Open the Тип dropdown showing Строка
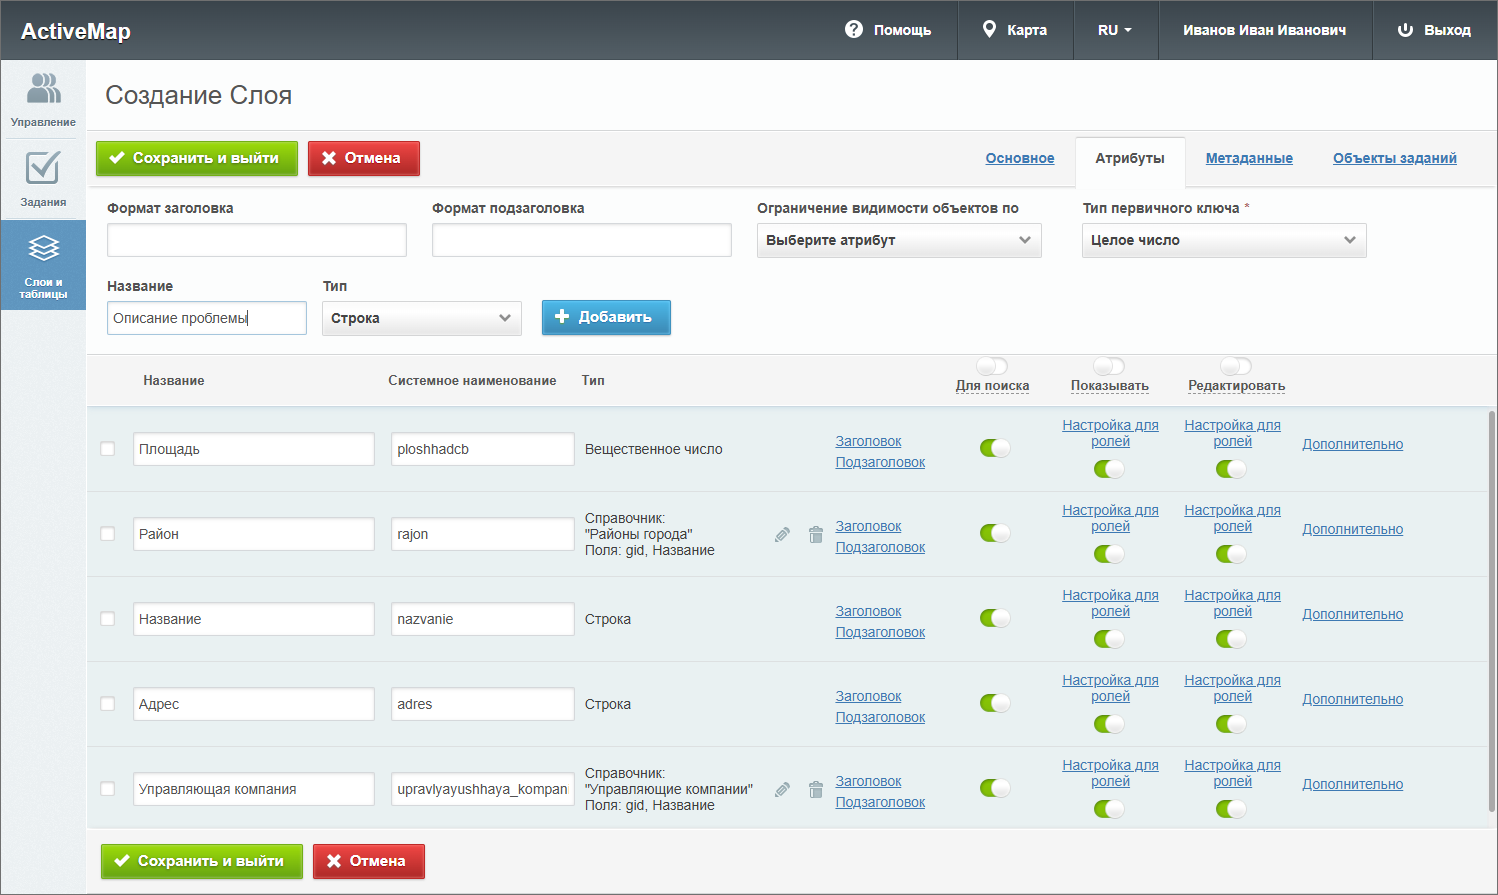 coord(421,318)
